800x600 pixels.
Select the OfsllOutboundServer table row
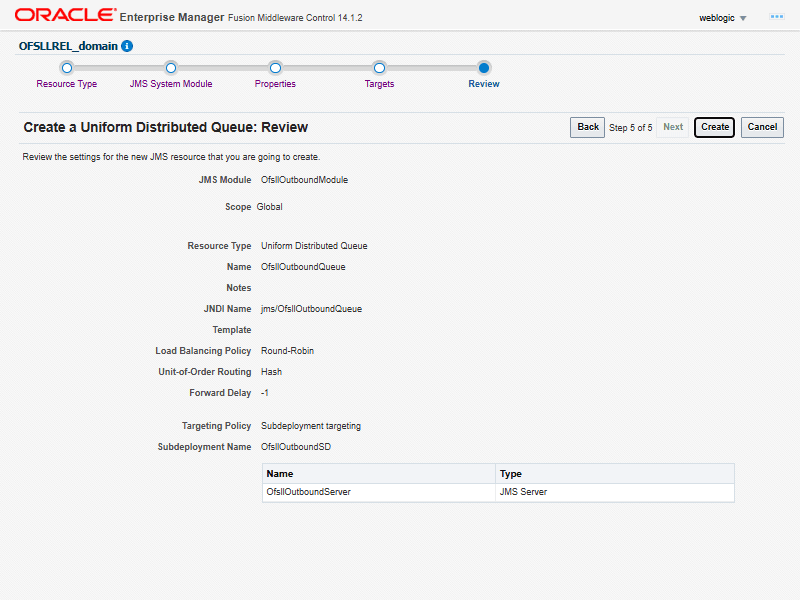click(x=378, y=492)
